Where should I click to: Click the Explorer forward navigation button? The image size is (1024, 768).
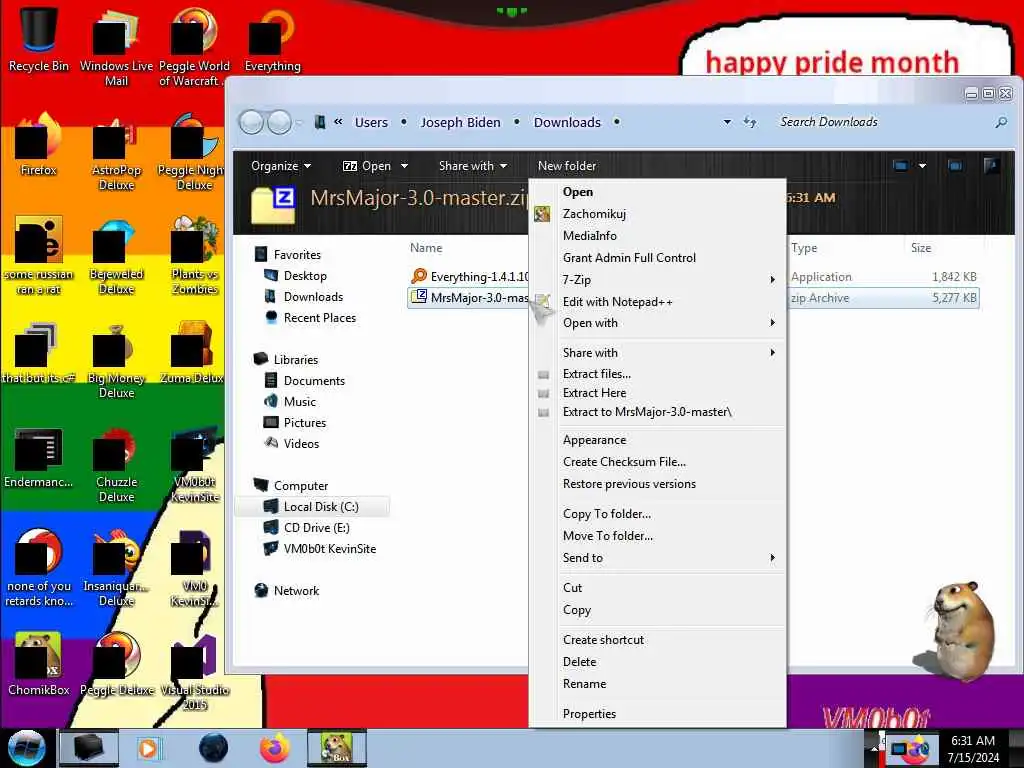point(280,122)
